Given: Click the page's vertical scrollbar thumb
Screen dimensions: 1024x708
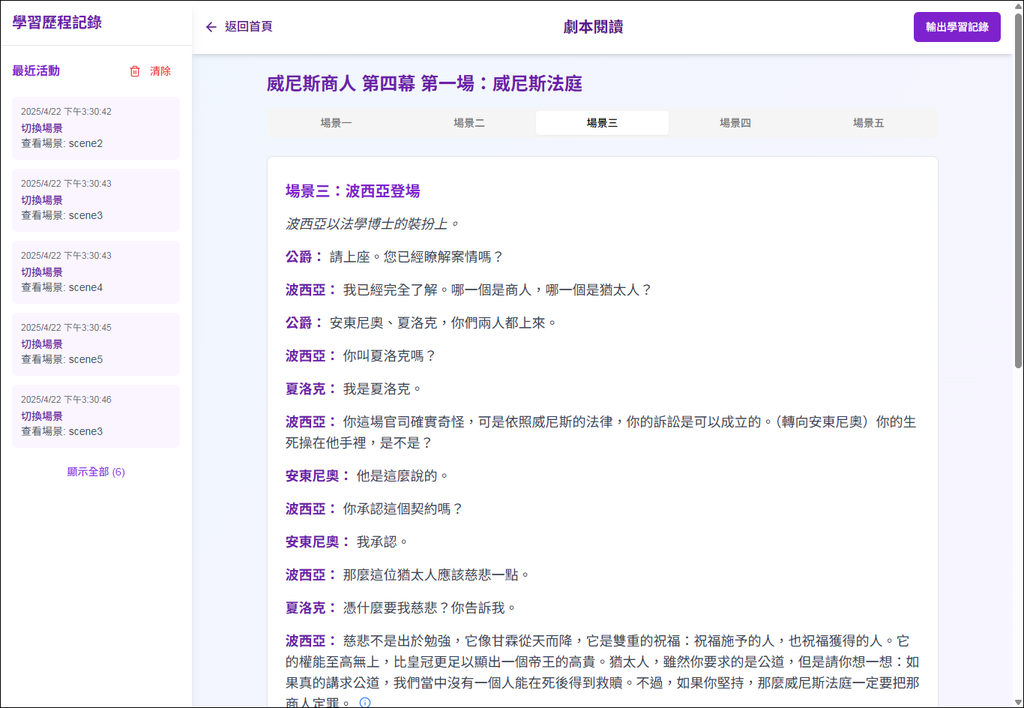Looking at the screenshot, I should tap(1018, 189).
